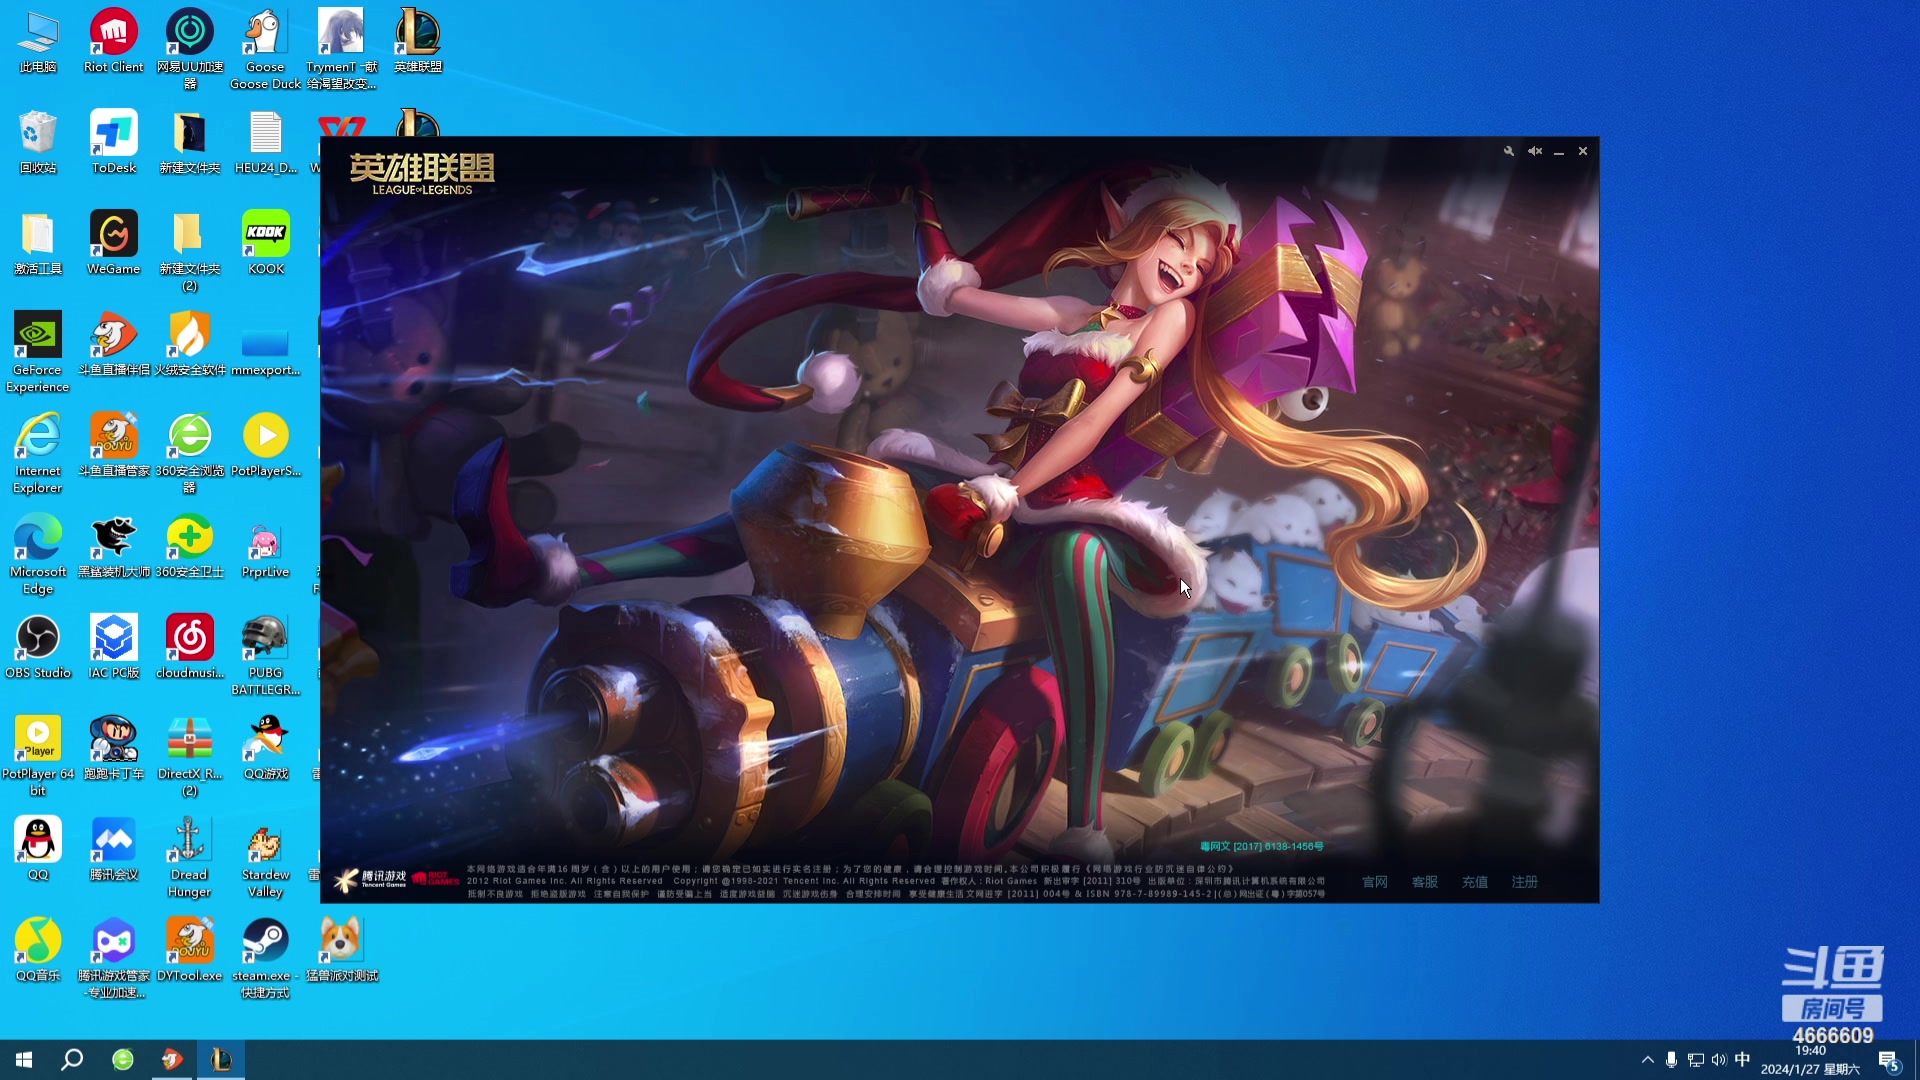Image resolution: width=1920 pixels, height=1080 pixels.
Task: Open the taskbar volume control
Action: coord(1719,1059)
